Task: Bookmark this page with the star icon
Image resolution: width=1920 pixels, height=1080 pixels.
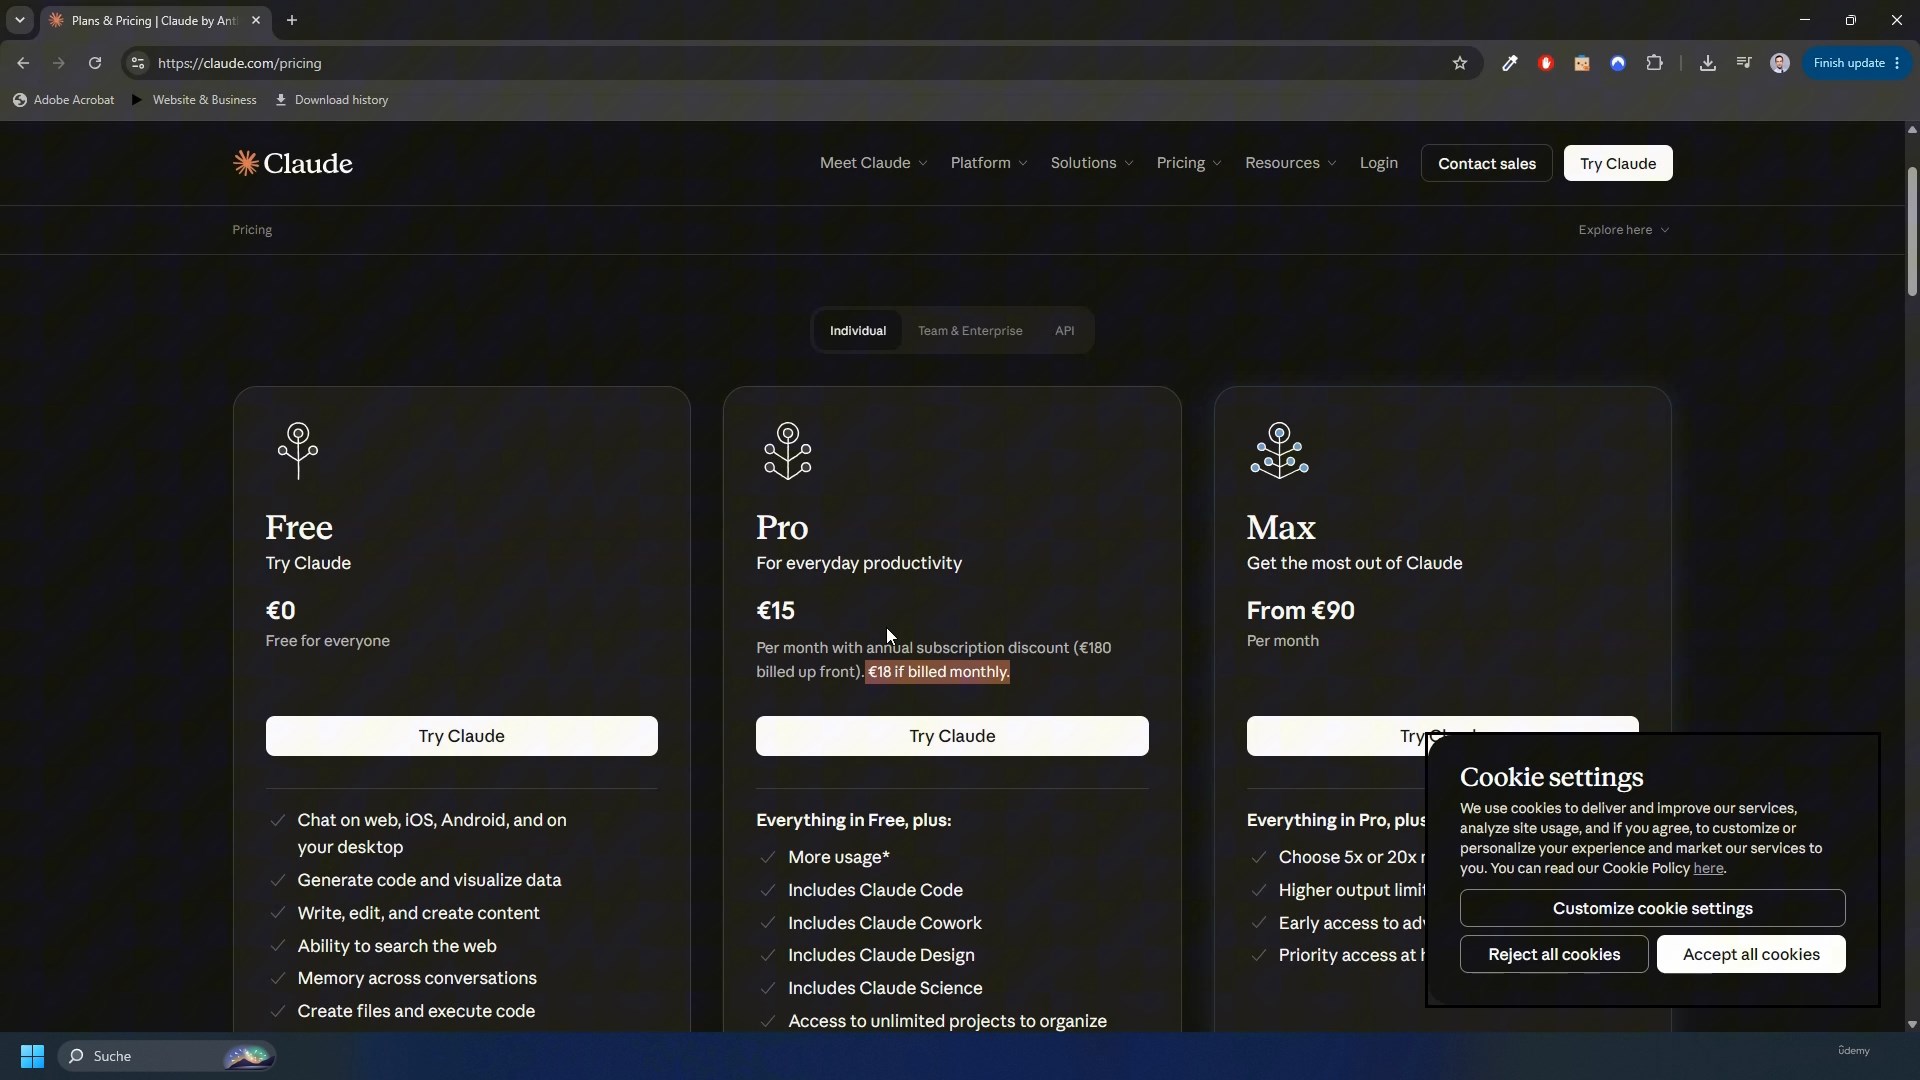Action: pyautogui.click(x=1460, y=63)
